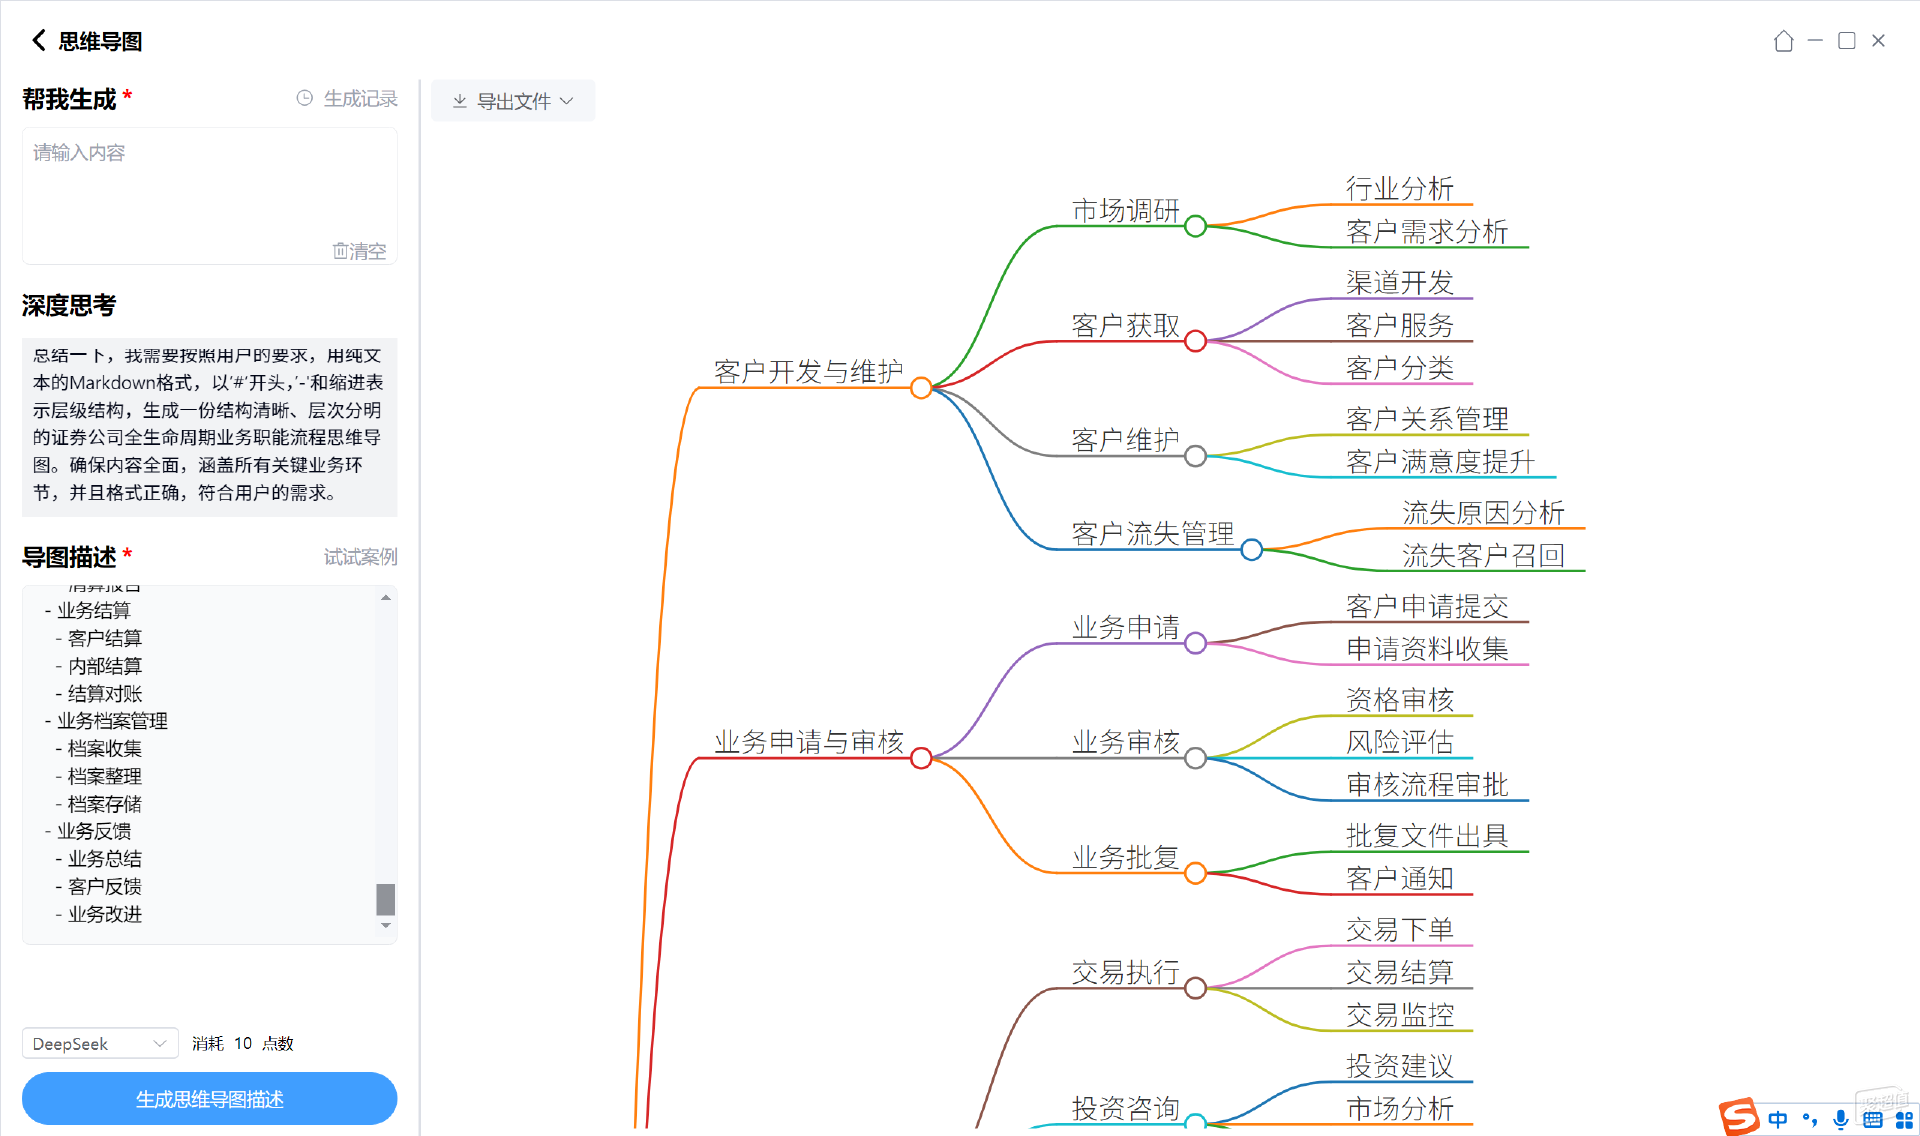Image resolution: width=1920 pixels, height=1136 pixels.
Task: Click the 生成思维导图描述 button
Action: (x=209, y=1099)
